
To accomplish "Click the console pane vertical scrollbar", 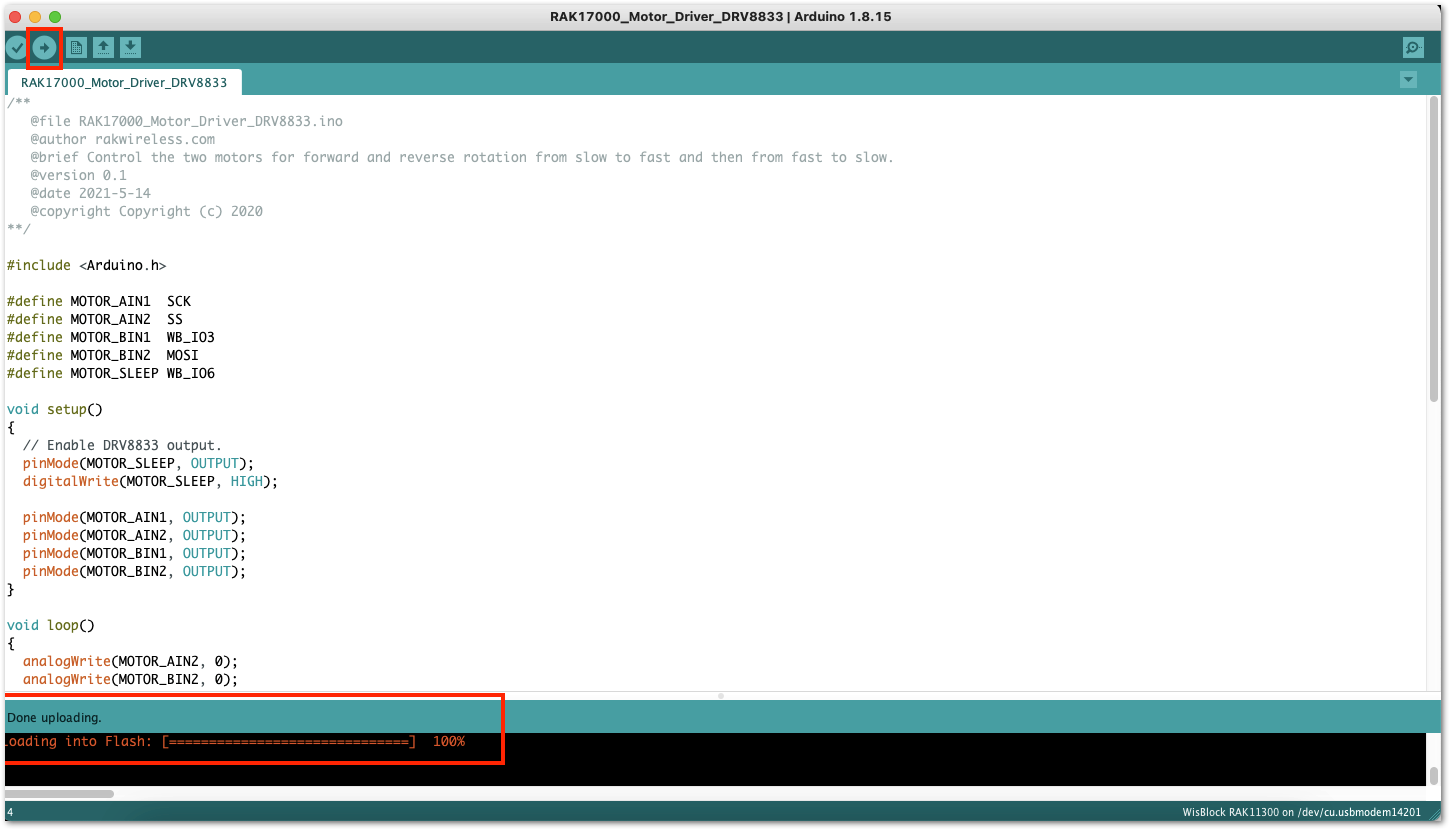I will [1434, 776].
